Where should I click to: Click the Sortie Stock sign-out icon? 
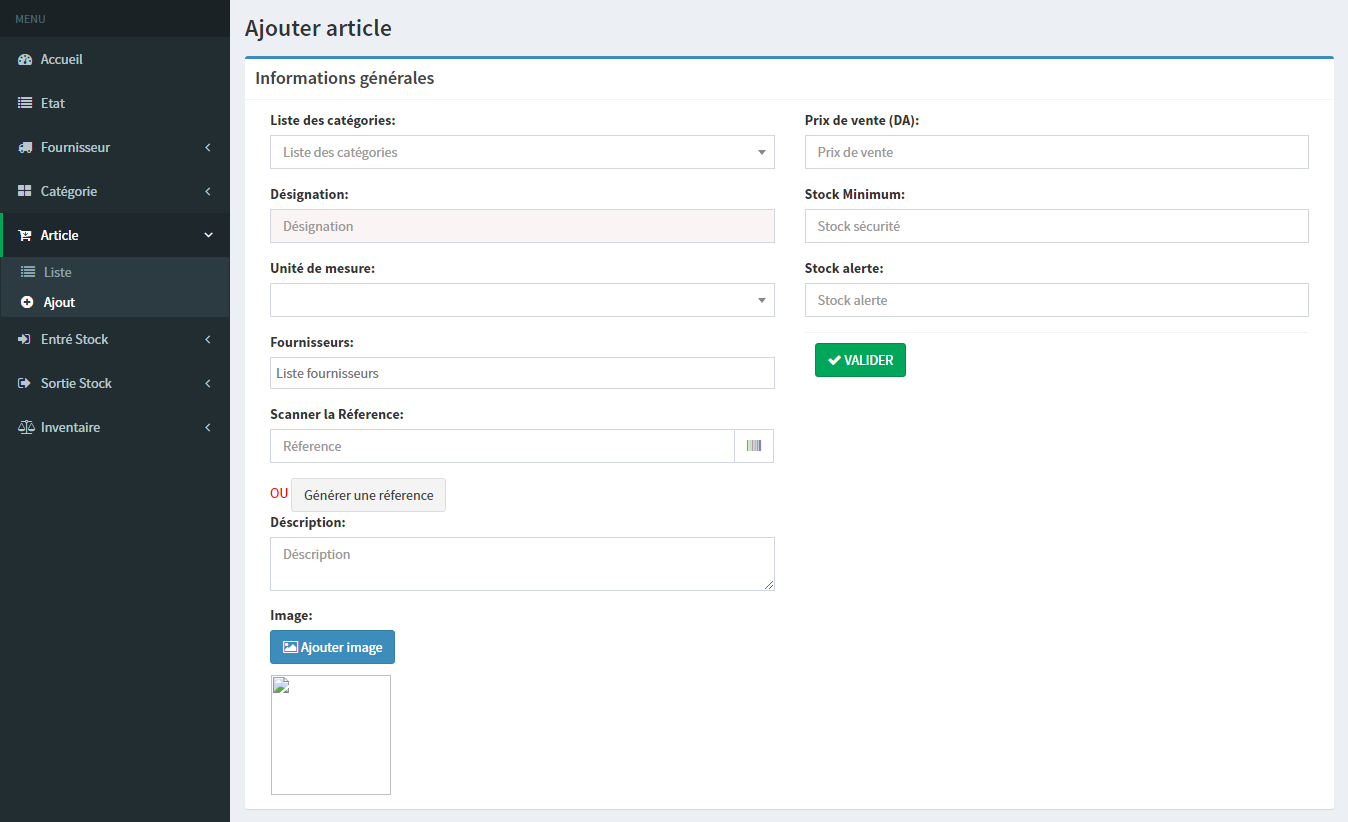25,384
